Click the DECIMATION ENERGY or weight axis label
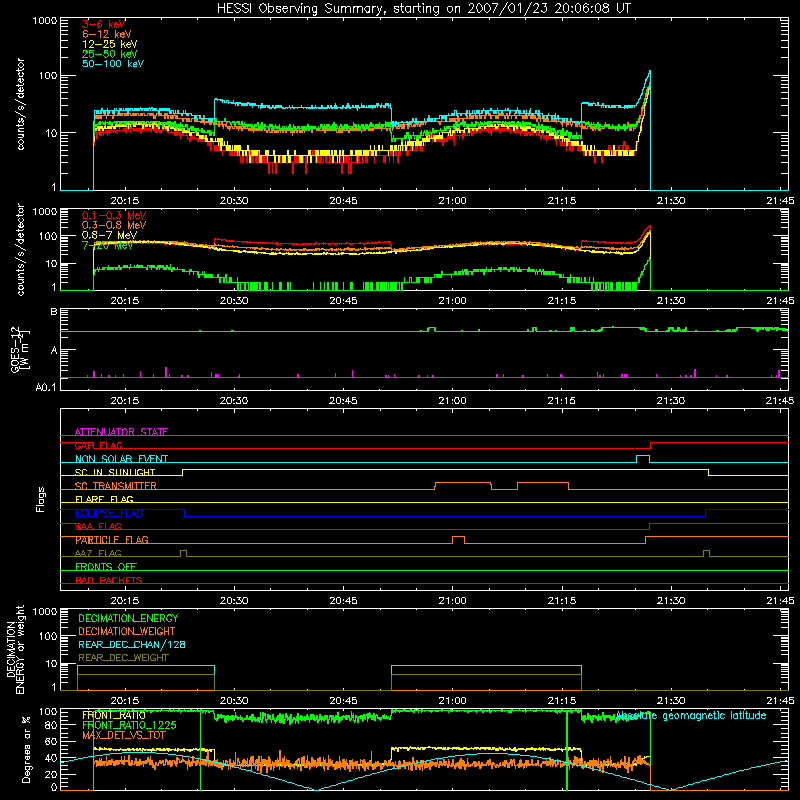Viewport: 800px width, 800px height. click(15, 649)
